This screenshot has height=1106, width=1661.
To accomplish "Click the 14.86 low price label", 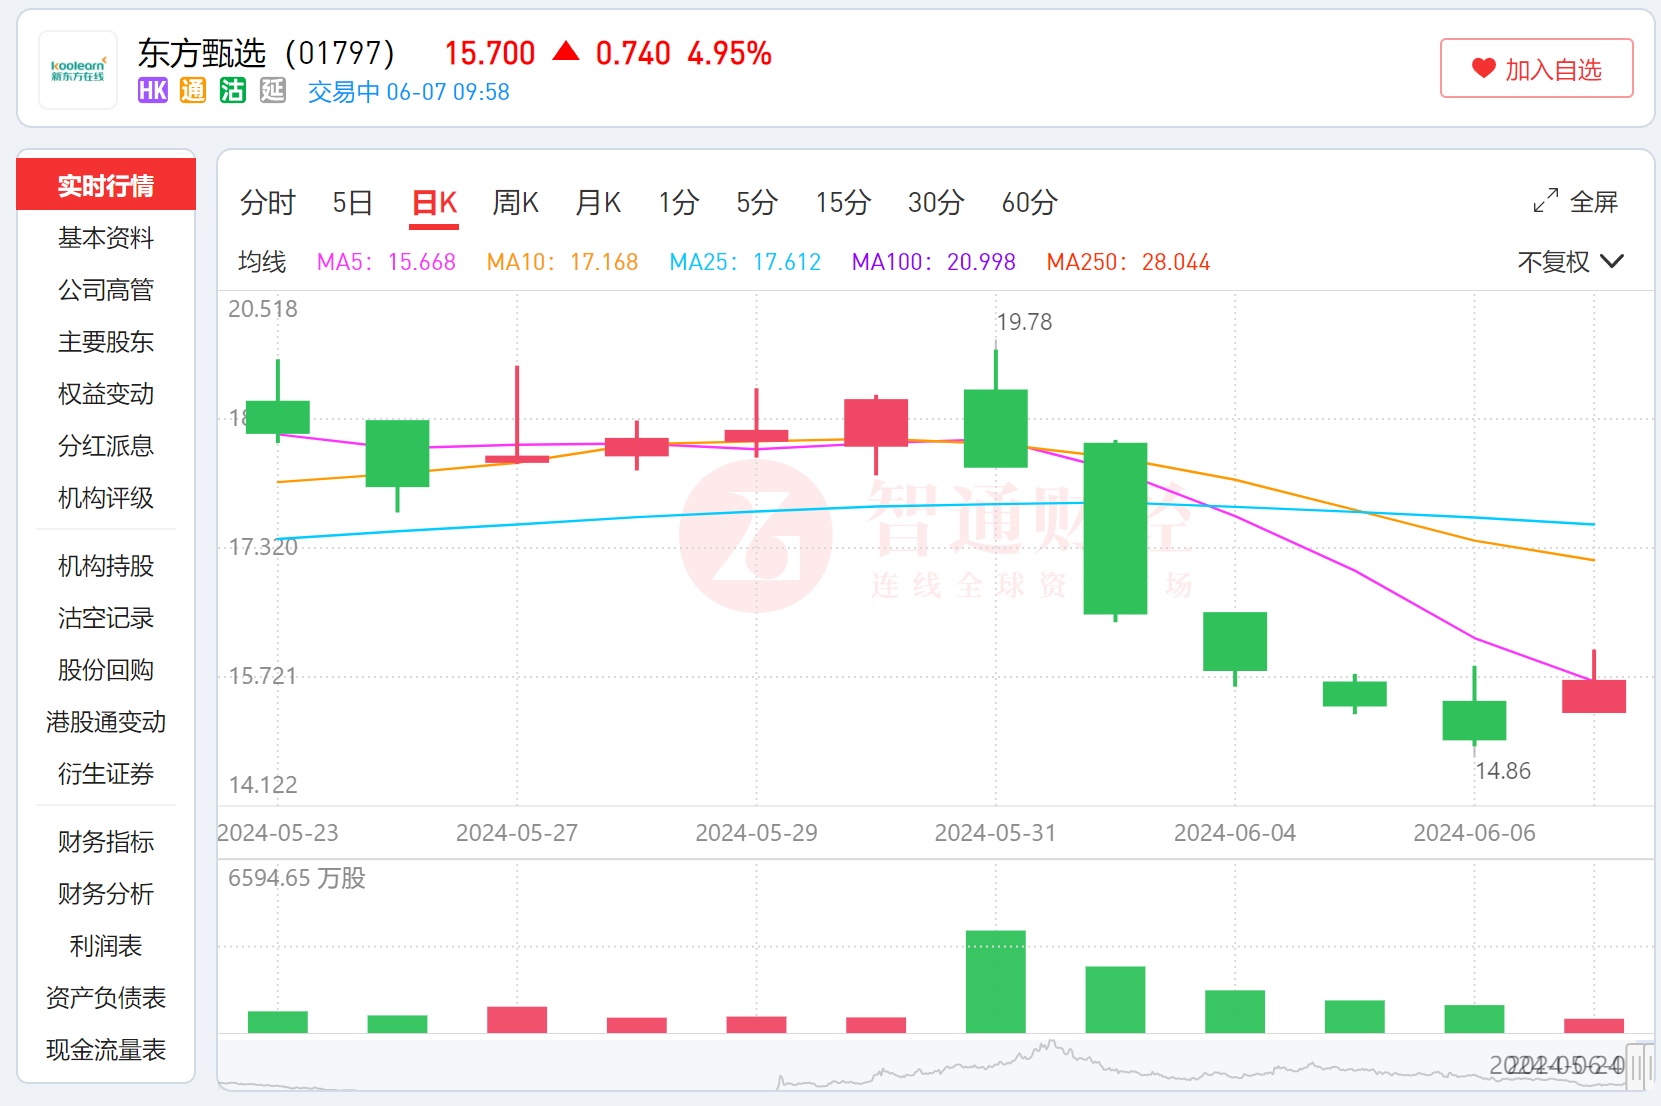I will click(1503, 771).
